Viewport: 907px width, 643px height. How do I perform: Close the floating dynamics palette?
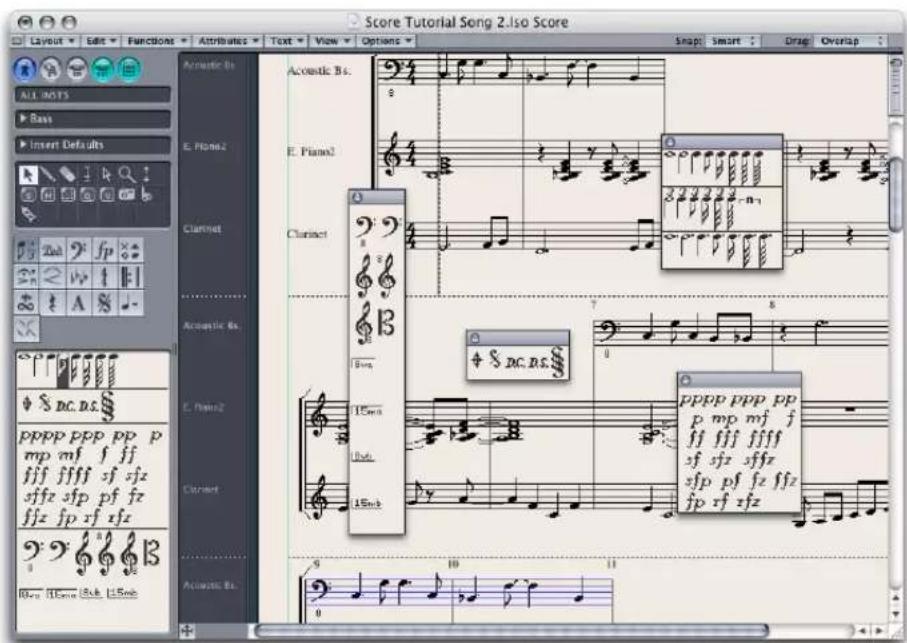coord(686,380)
